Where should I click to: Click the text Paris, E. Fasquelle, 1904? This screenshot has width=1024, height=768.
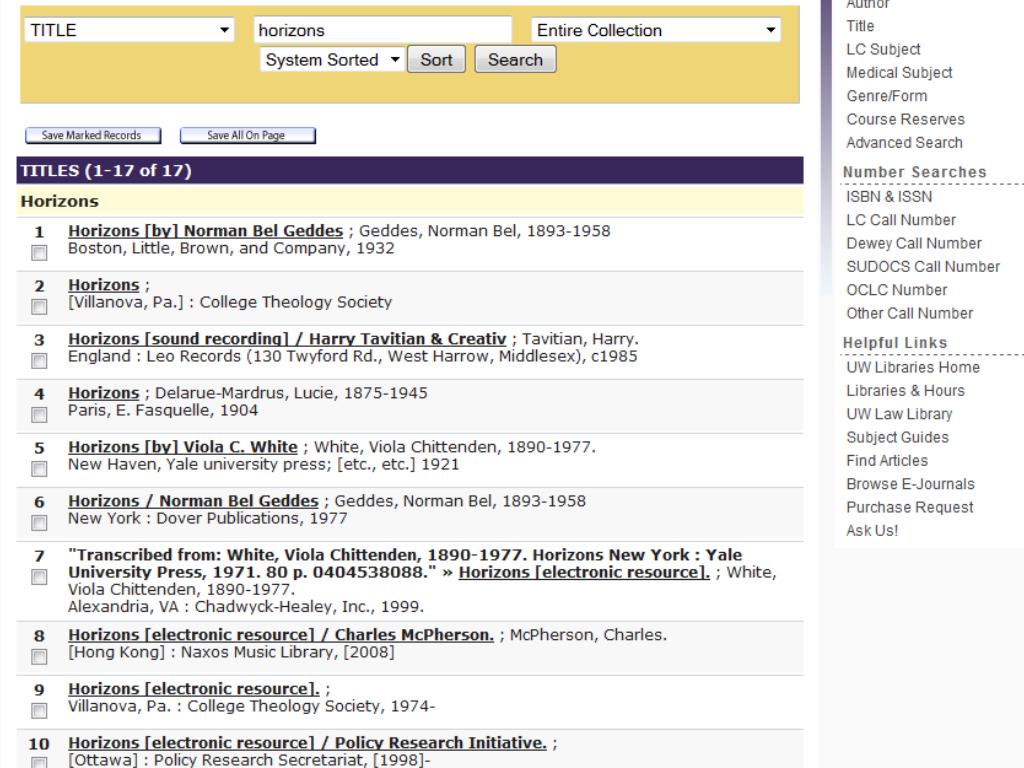click(x=163, y=411)
